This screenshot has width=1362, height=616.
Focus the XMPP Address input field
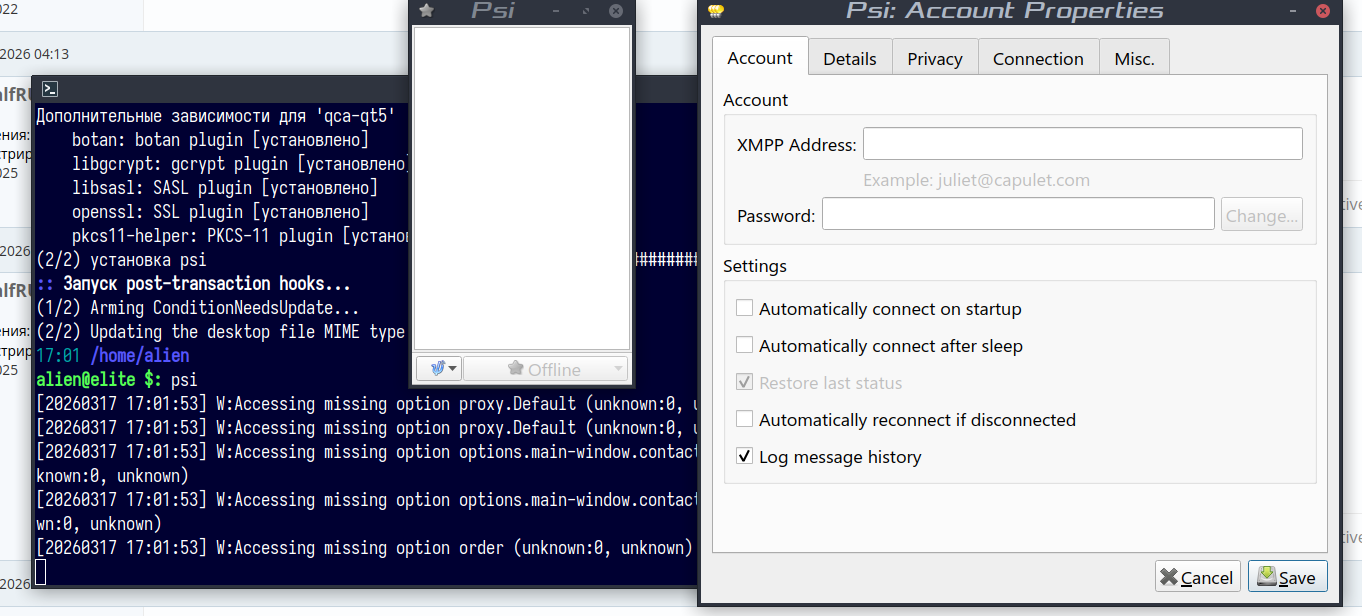point(1082,144)
